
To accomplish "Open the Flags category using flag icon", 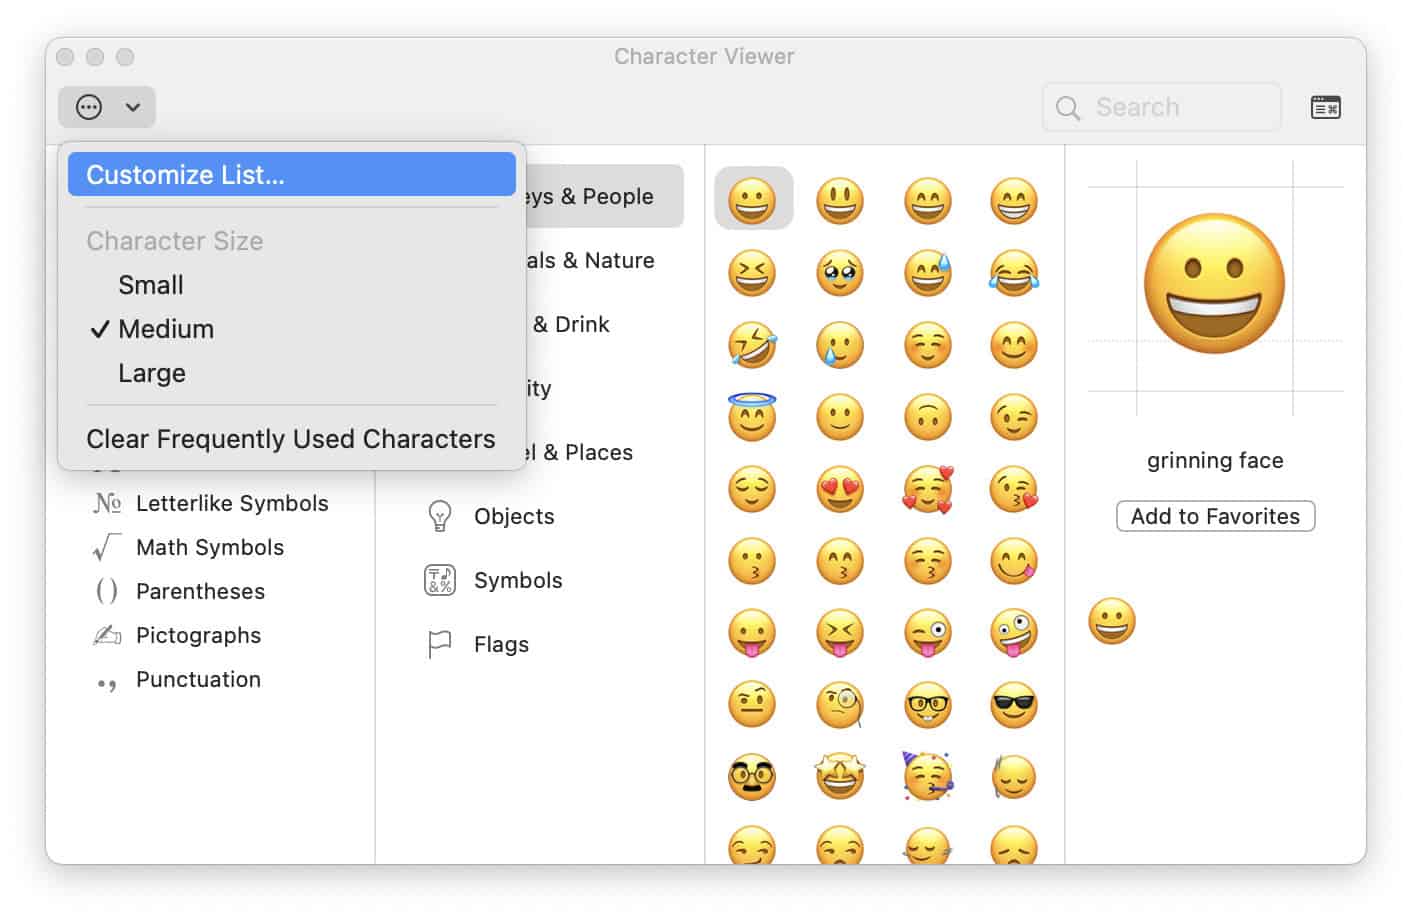I will tap(500, 644).
